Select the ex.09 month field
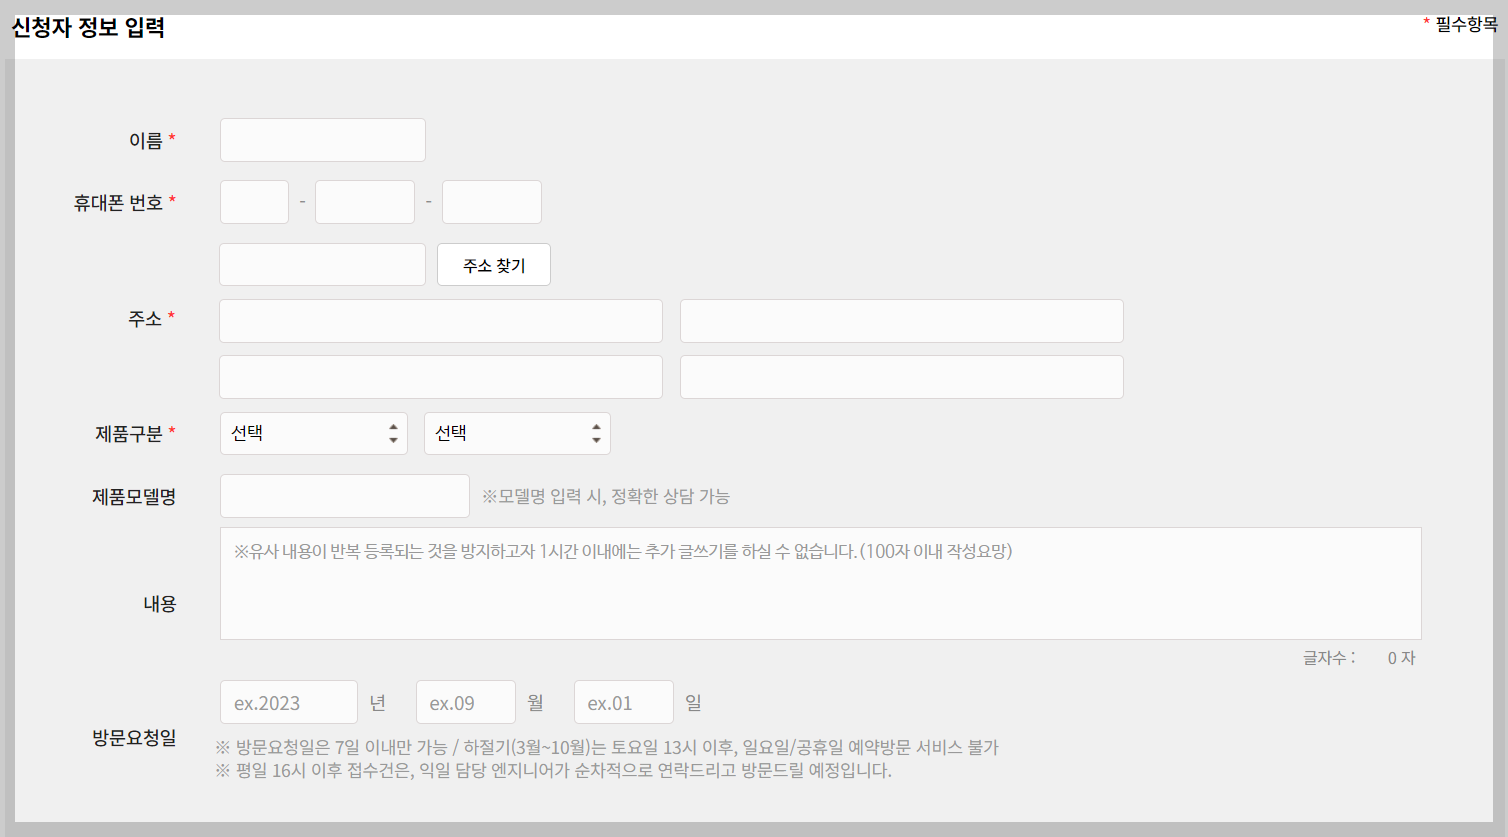 coord(465,701)
